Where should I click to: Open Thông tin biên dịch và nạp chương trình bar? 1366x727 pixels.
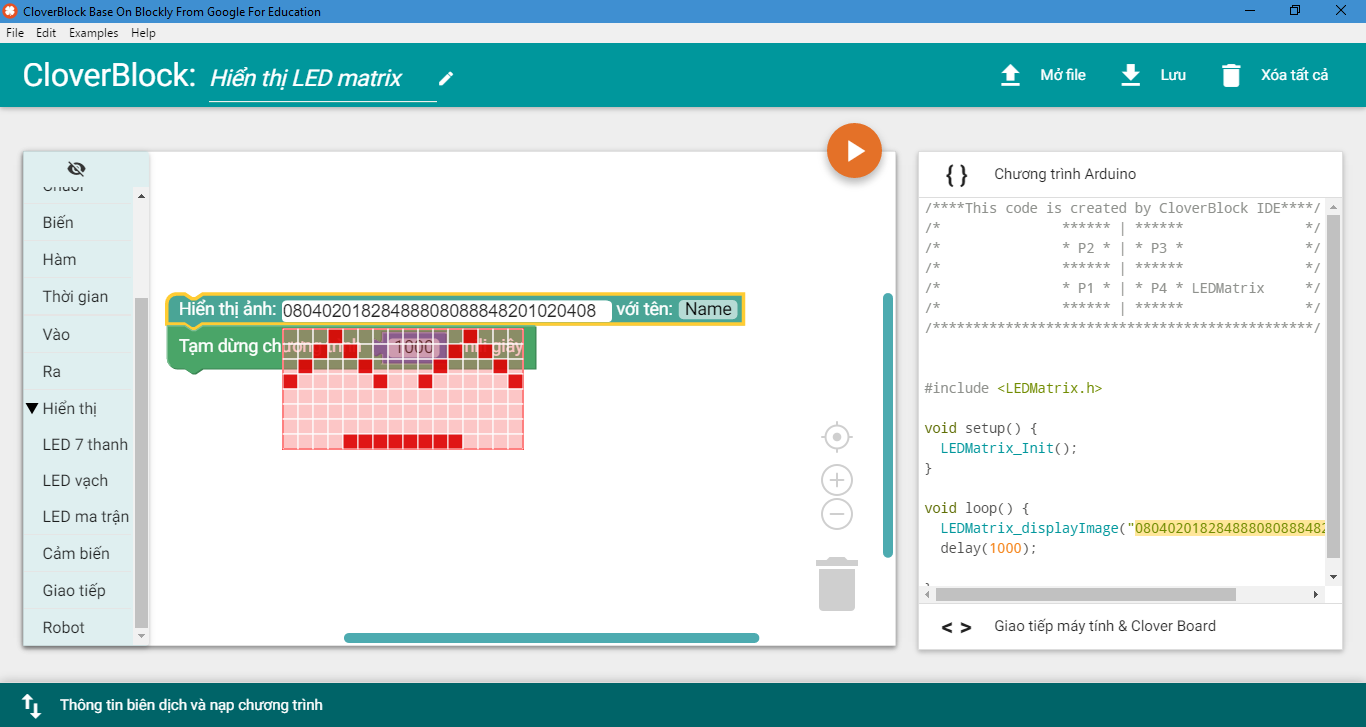191,705
